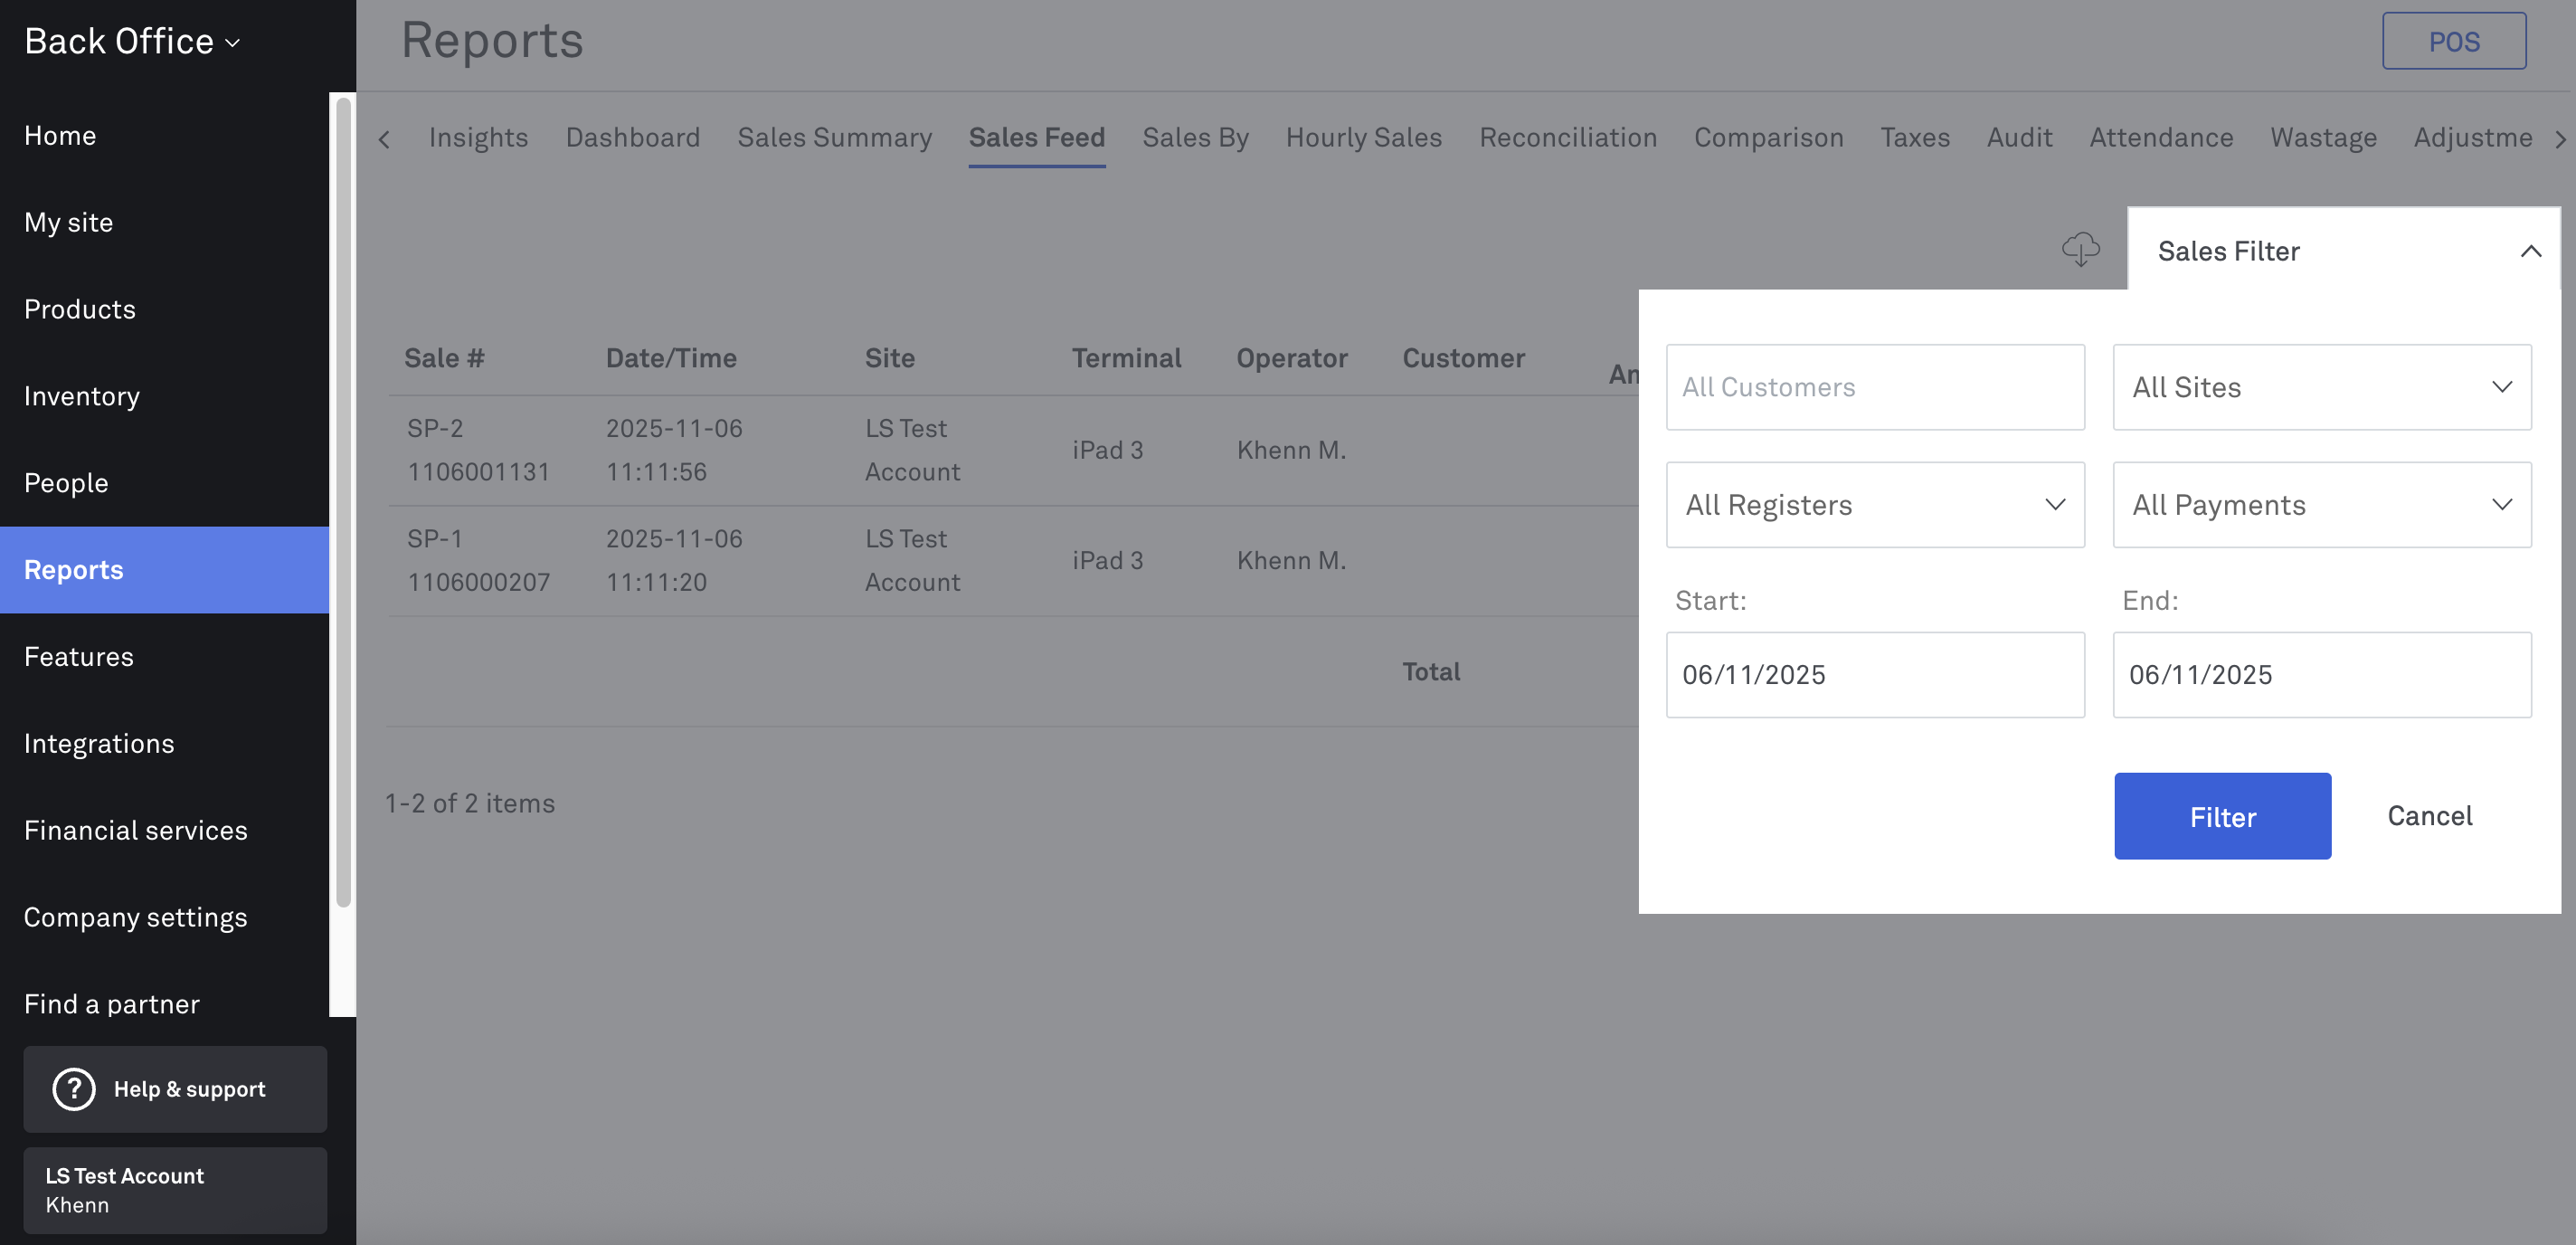Open the All Payments dropdown
This screenshot has width=2576, height=1245.
pyautogui.click(x=2321, y=504)
